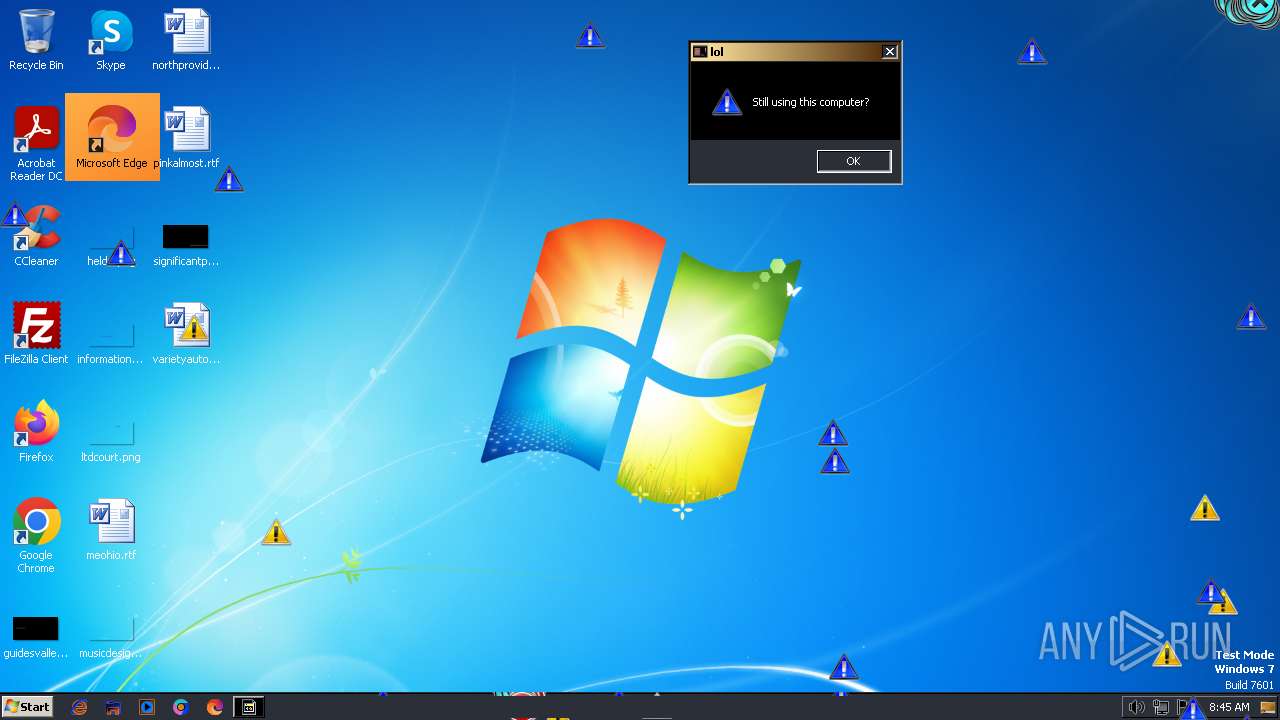Image resolution: width=1280 pixels, height=720 pixels.
Task: Click the 8:45 AM taskbar clock
Action: 1229,707
